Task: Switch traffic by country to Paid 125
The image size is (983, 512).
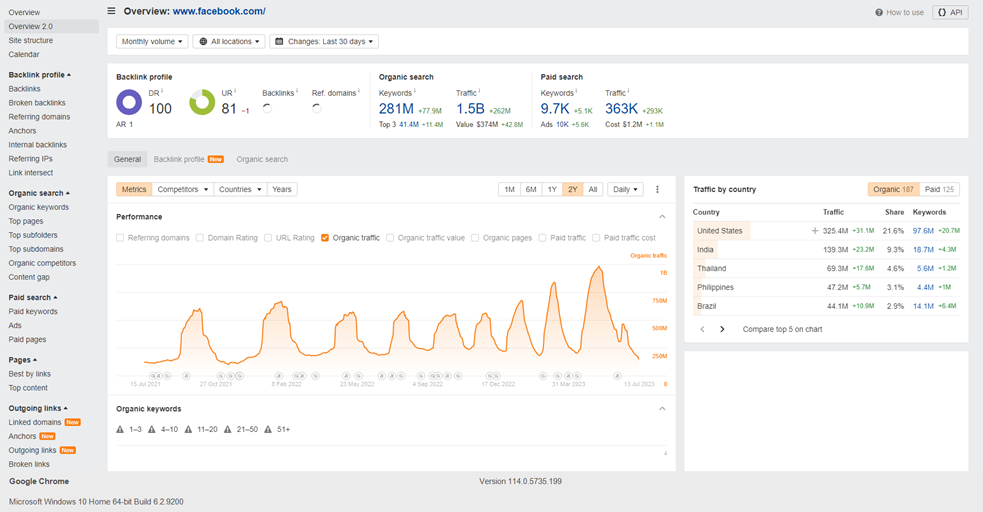Action: pos(939,189)
